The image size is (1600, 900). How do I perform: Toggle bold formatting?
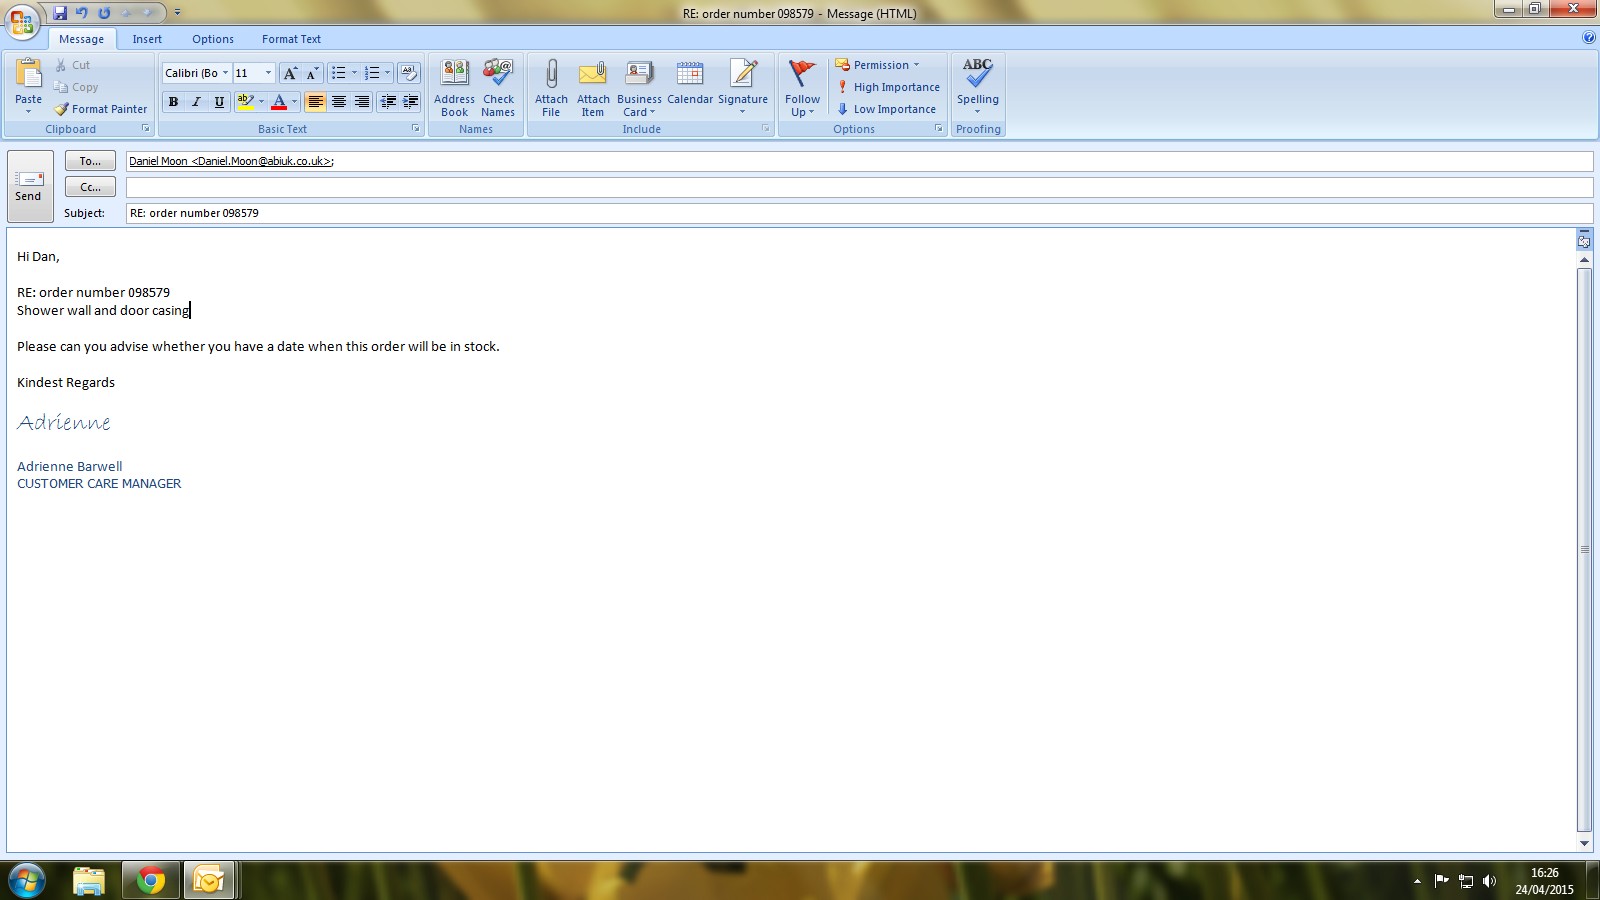tap(173, 102)
